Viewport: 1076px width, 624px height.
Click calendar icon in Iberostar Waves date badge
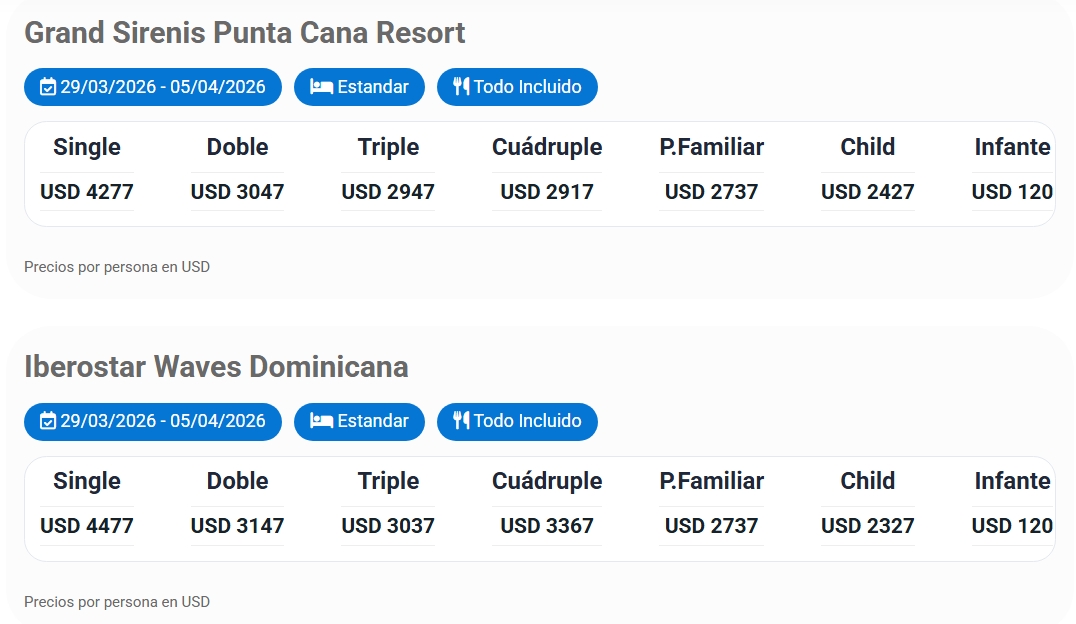click(x=48, y=421)
